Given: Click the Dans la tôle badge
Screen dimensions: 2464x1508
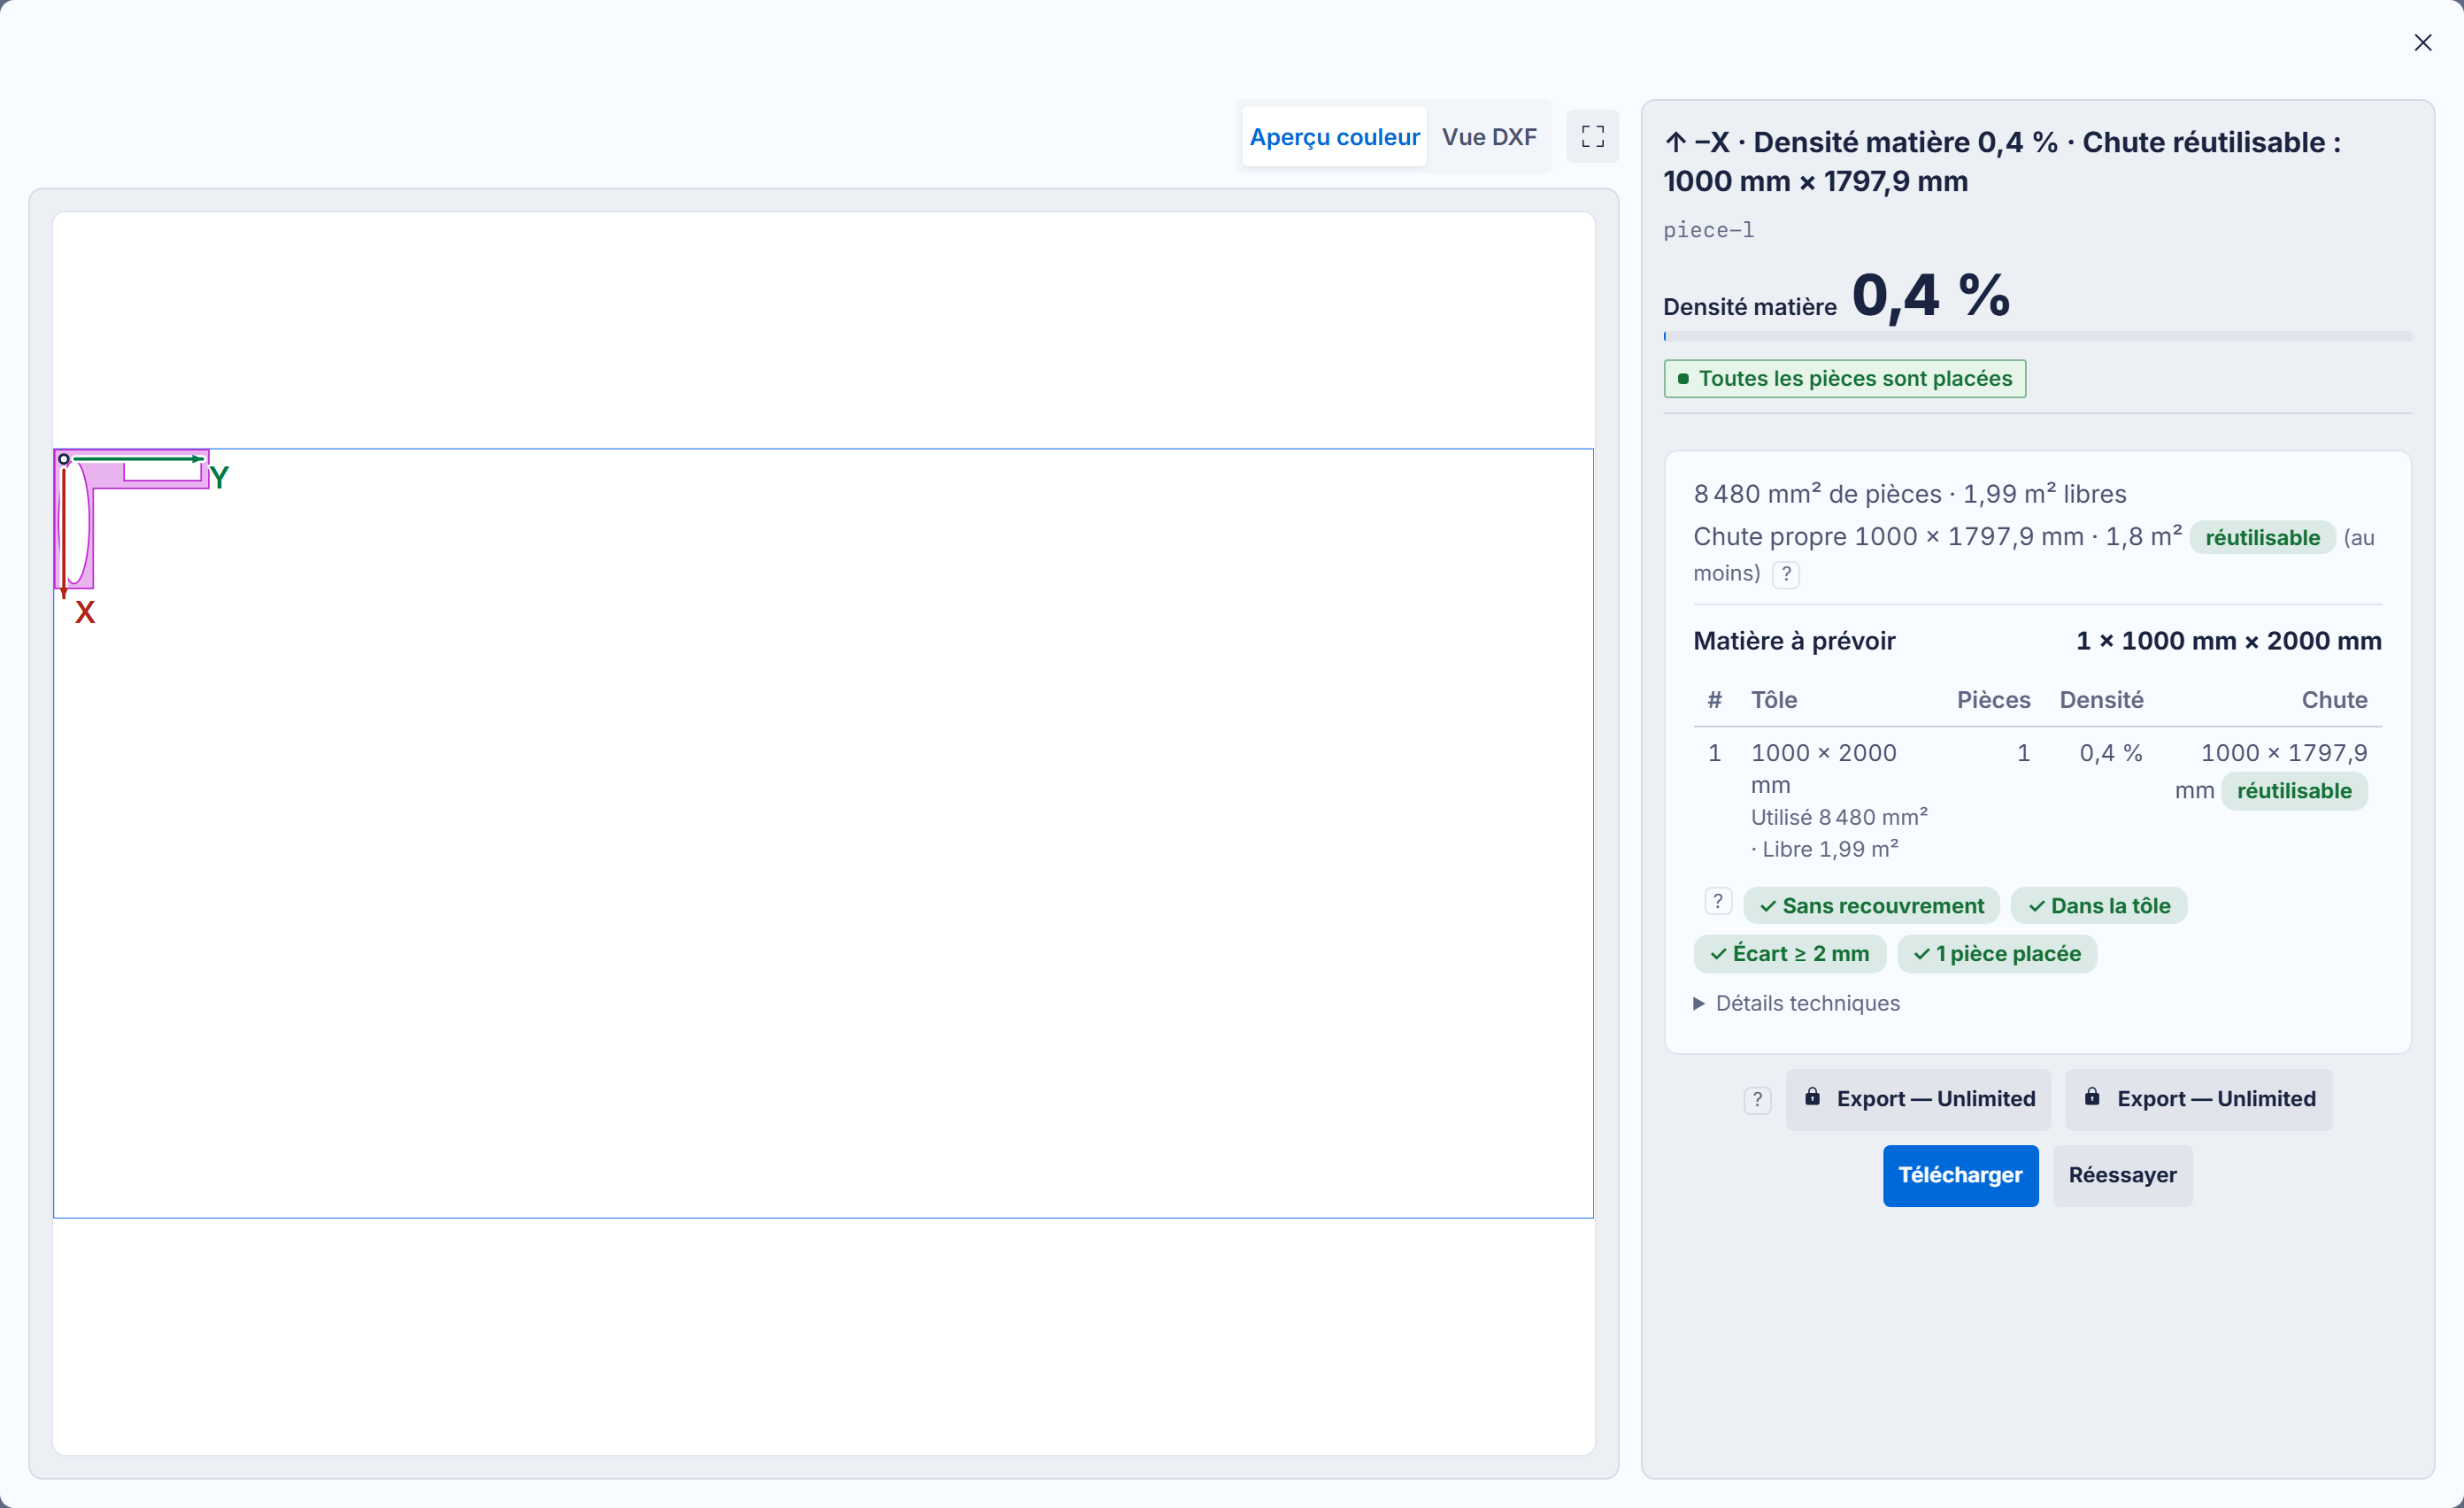Looking at the screenshot, I should 2098,906.
